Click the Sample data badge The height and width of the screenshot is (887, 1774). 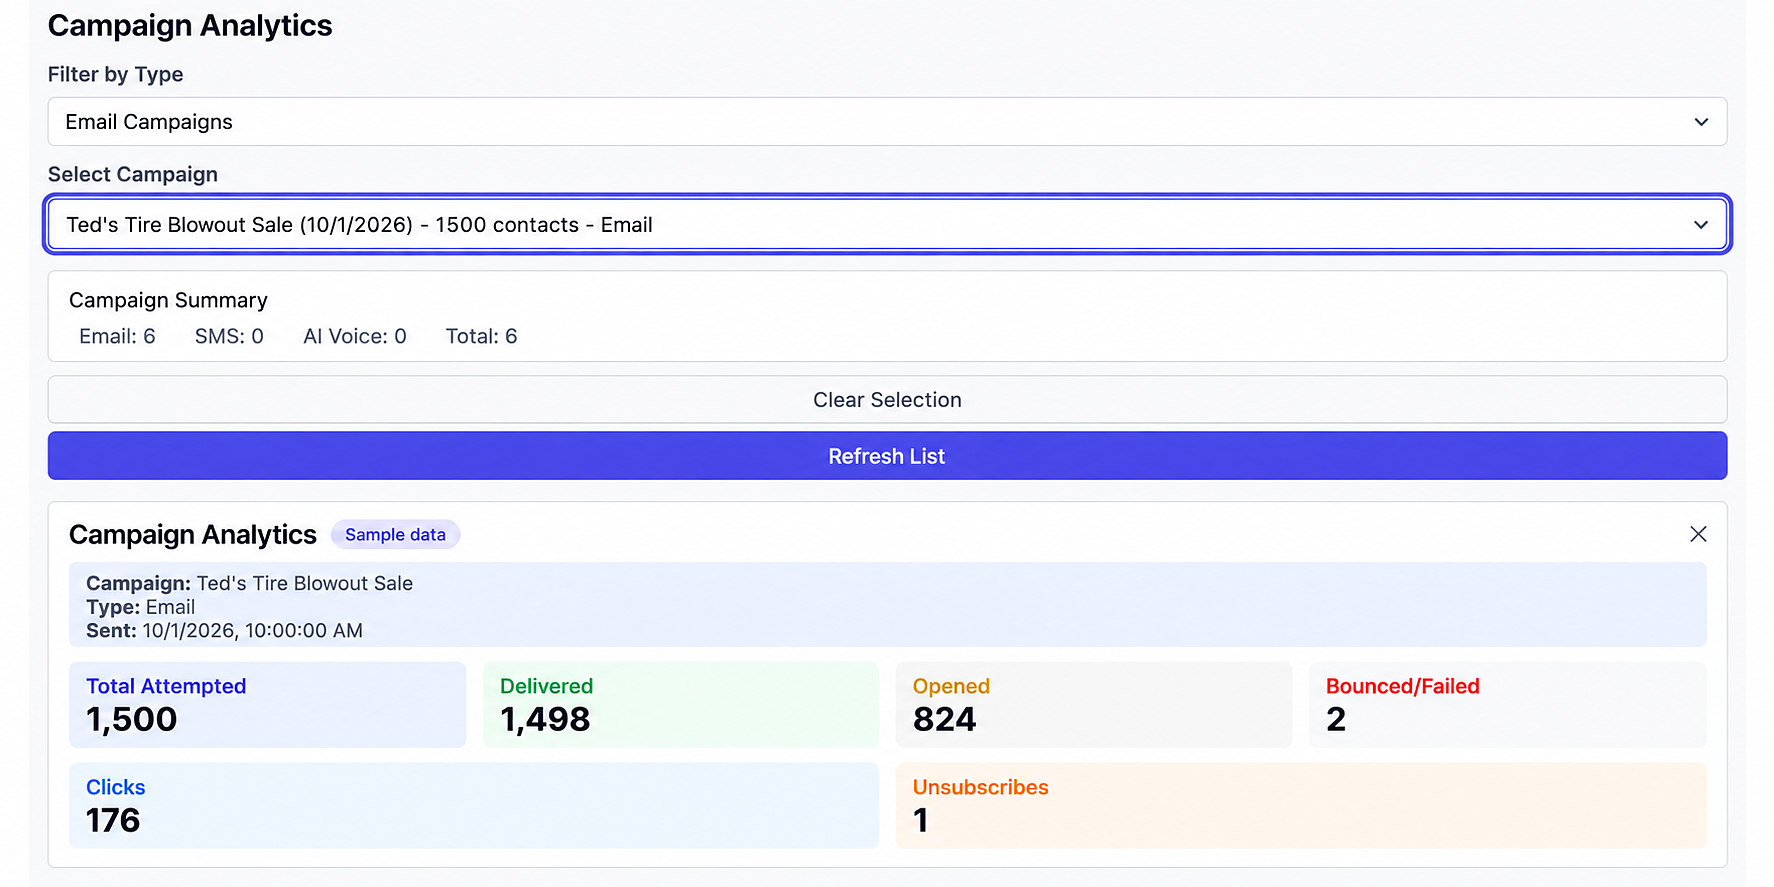(395, 535)
